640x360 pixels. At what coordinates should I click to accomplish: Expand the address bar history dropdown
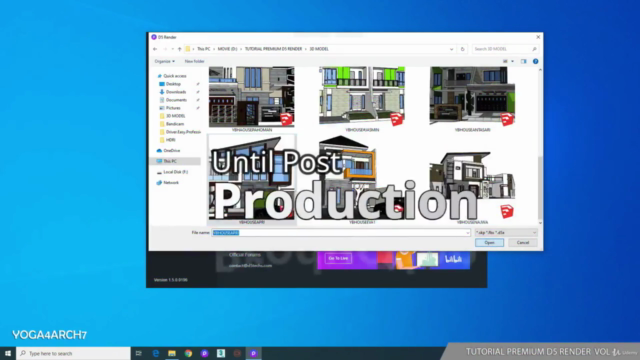click(451, 49)
